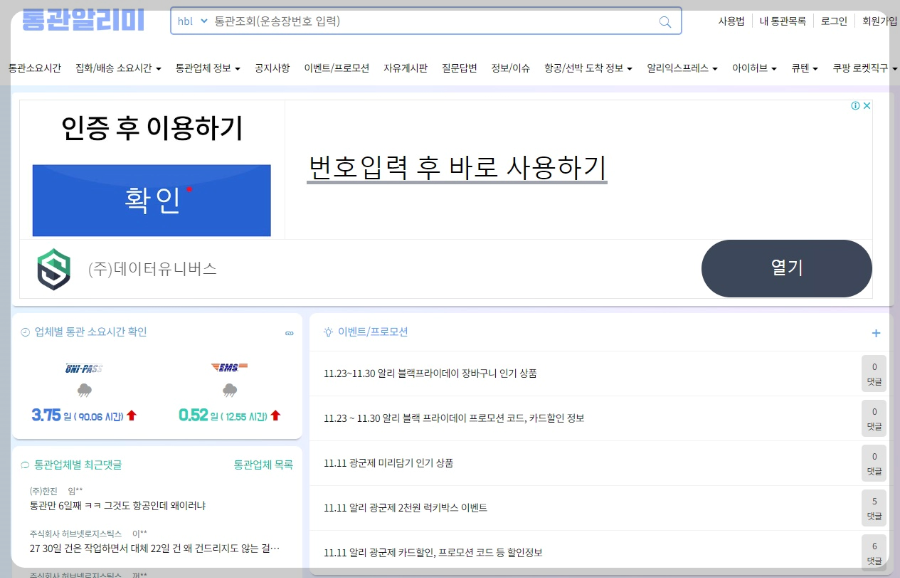
Task: Open the 통관업체 목록 link
Action: click(263, 464)
